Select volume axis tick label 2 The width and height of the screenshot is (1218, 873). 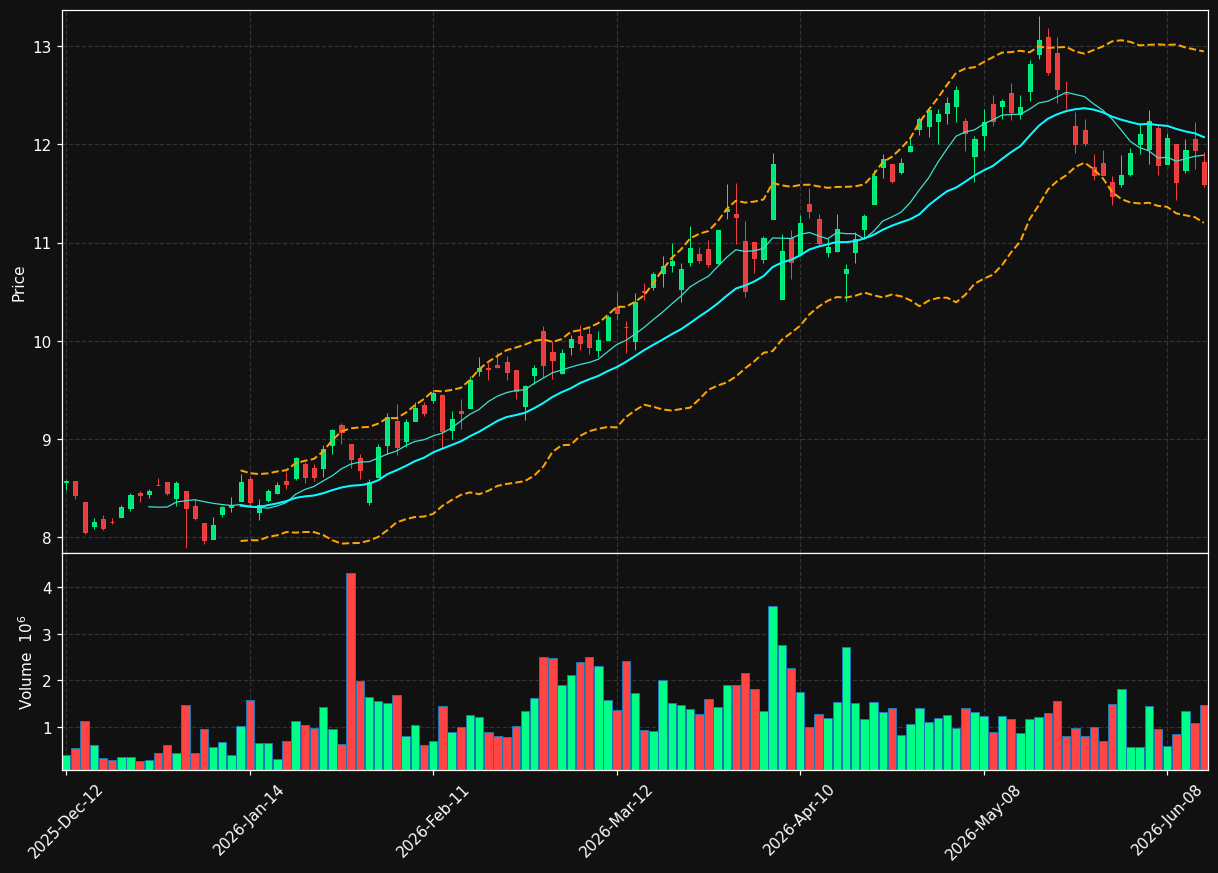[49, 681]
